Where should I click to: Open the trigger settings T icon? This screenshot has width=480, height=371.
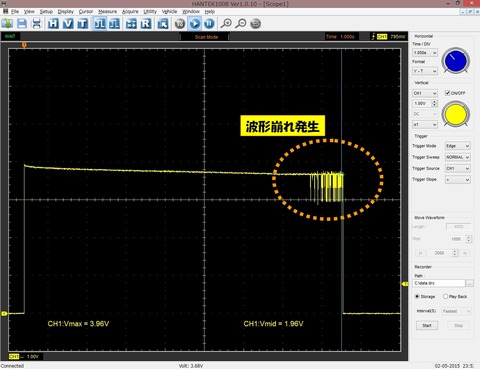pos(82,24)
